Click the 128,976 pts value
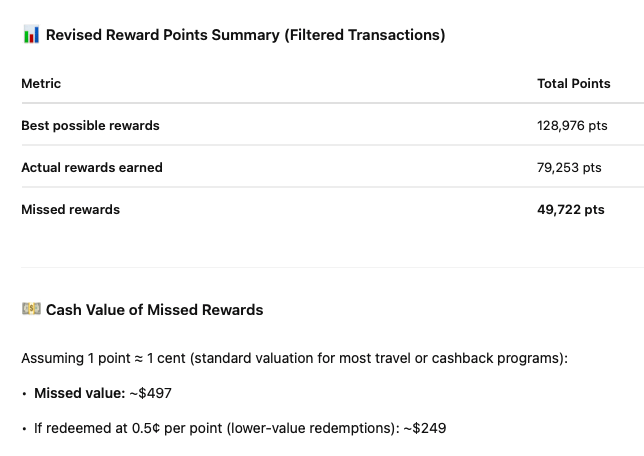 click(571, 126)
